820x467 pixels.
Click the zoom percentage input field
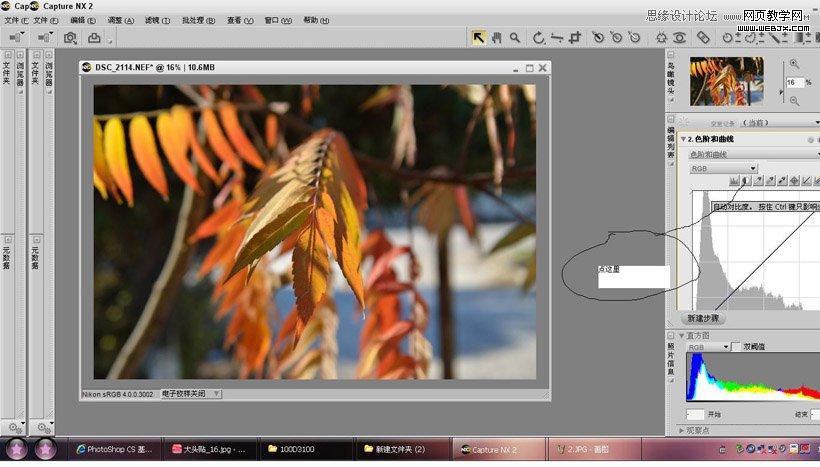coord(793,82)
